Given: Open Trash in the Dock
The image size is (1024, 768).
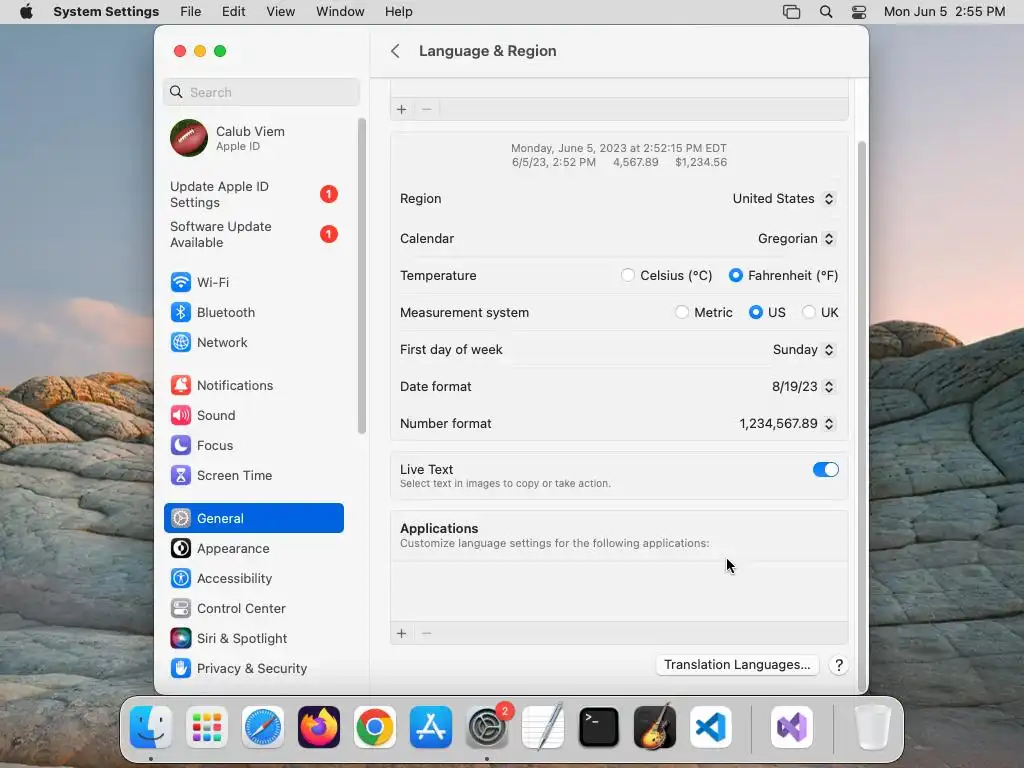Looking at the screenshot, I should 872,727.
